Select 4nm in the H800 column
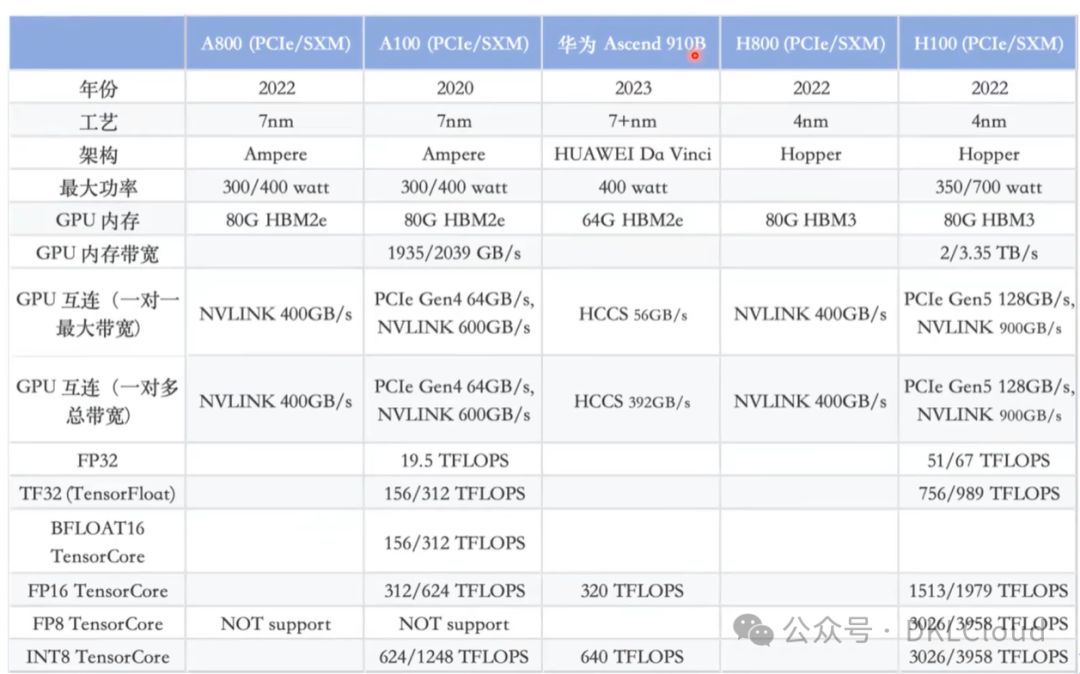This screenshot has height=674, width=1080. 811,121
